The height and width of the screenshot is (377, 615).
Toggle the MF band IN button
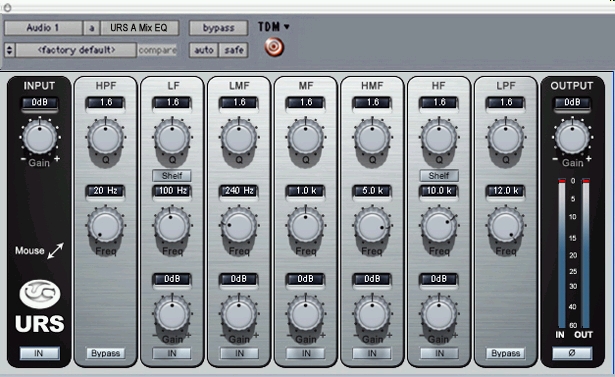coord(306,353)
